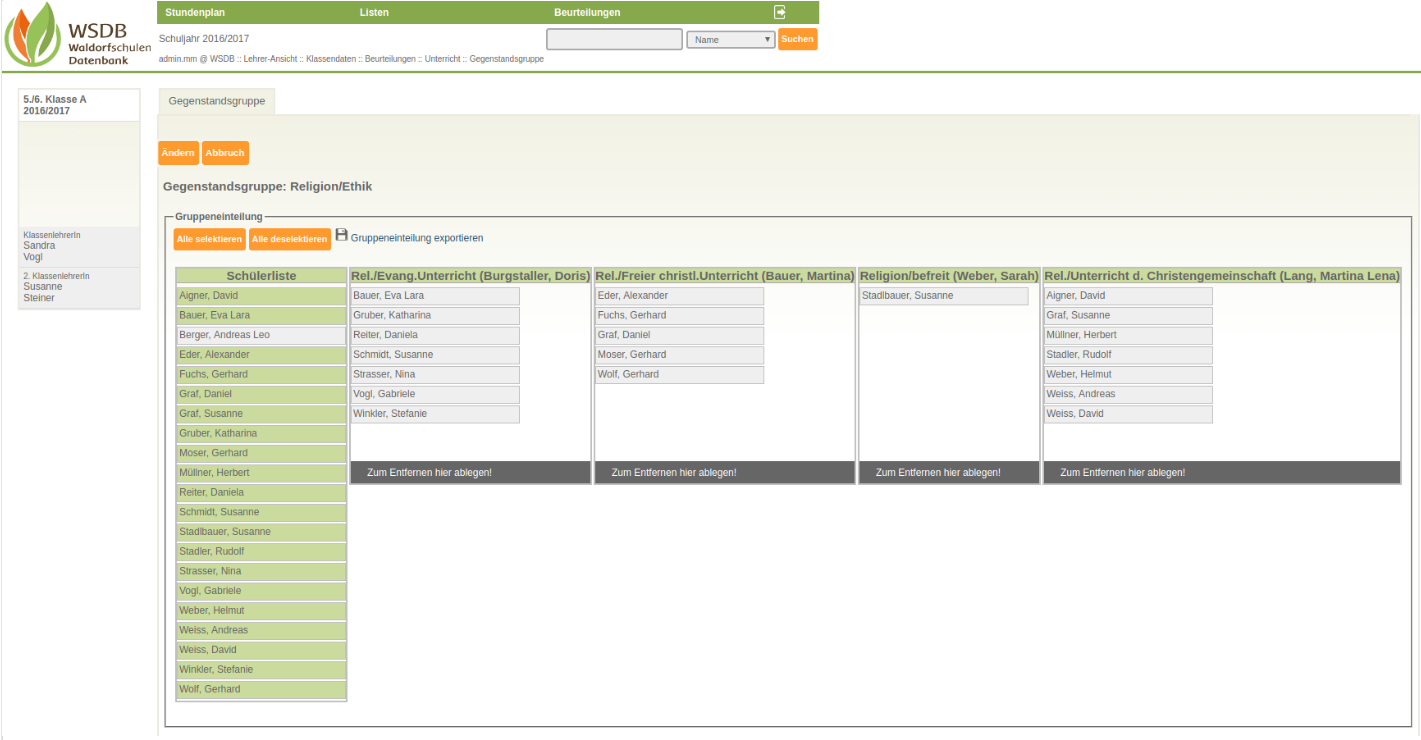Select Berger, Andreas Leo in Schülerliste
1421x740 pixels.
point(261,335)
